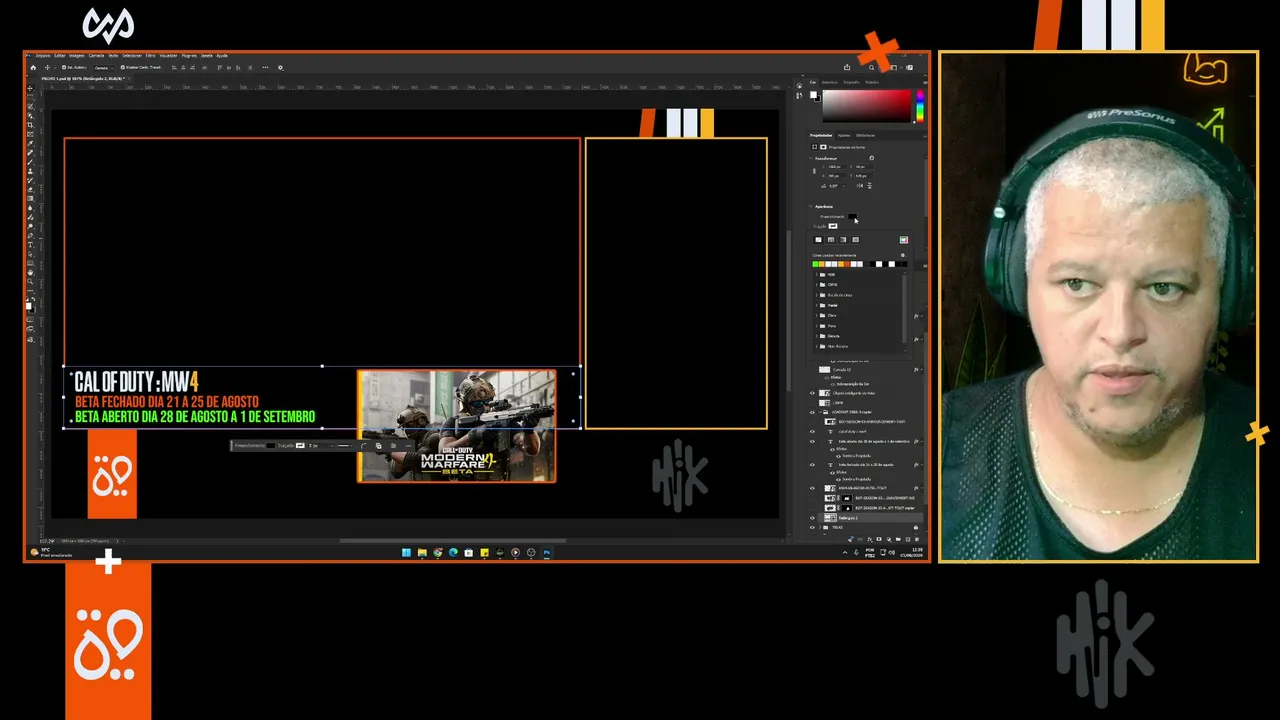
Task: Expand the TELAS layer group
Action: [x=820, y=527]
